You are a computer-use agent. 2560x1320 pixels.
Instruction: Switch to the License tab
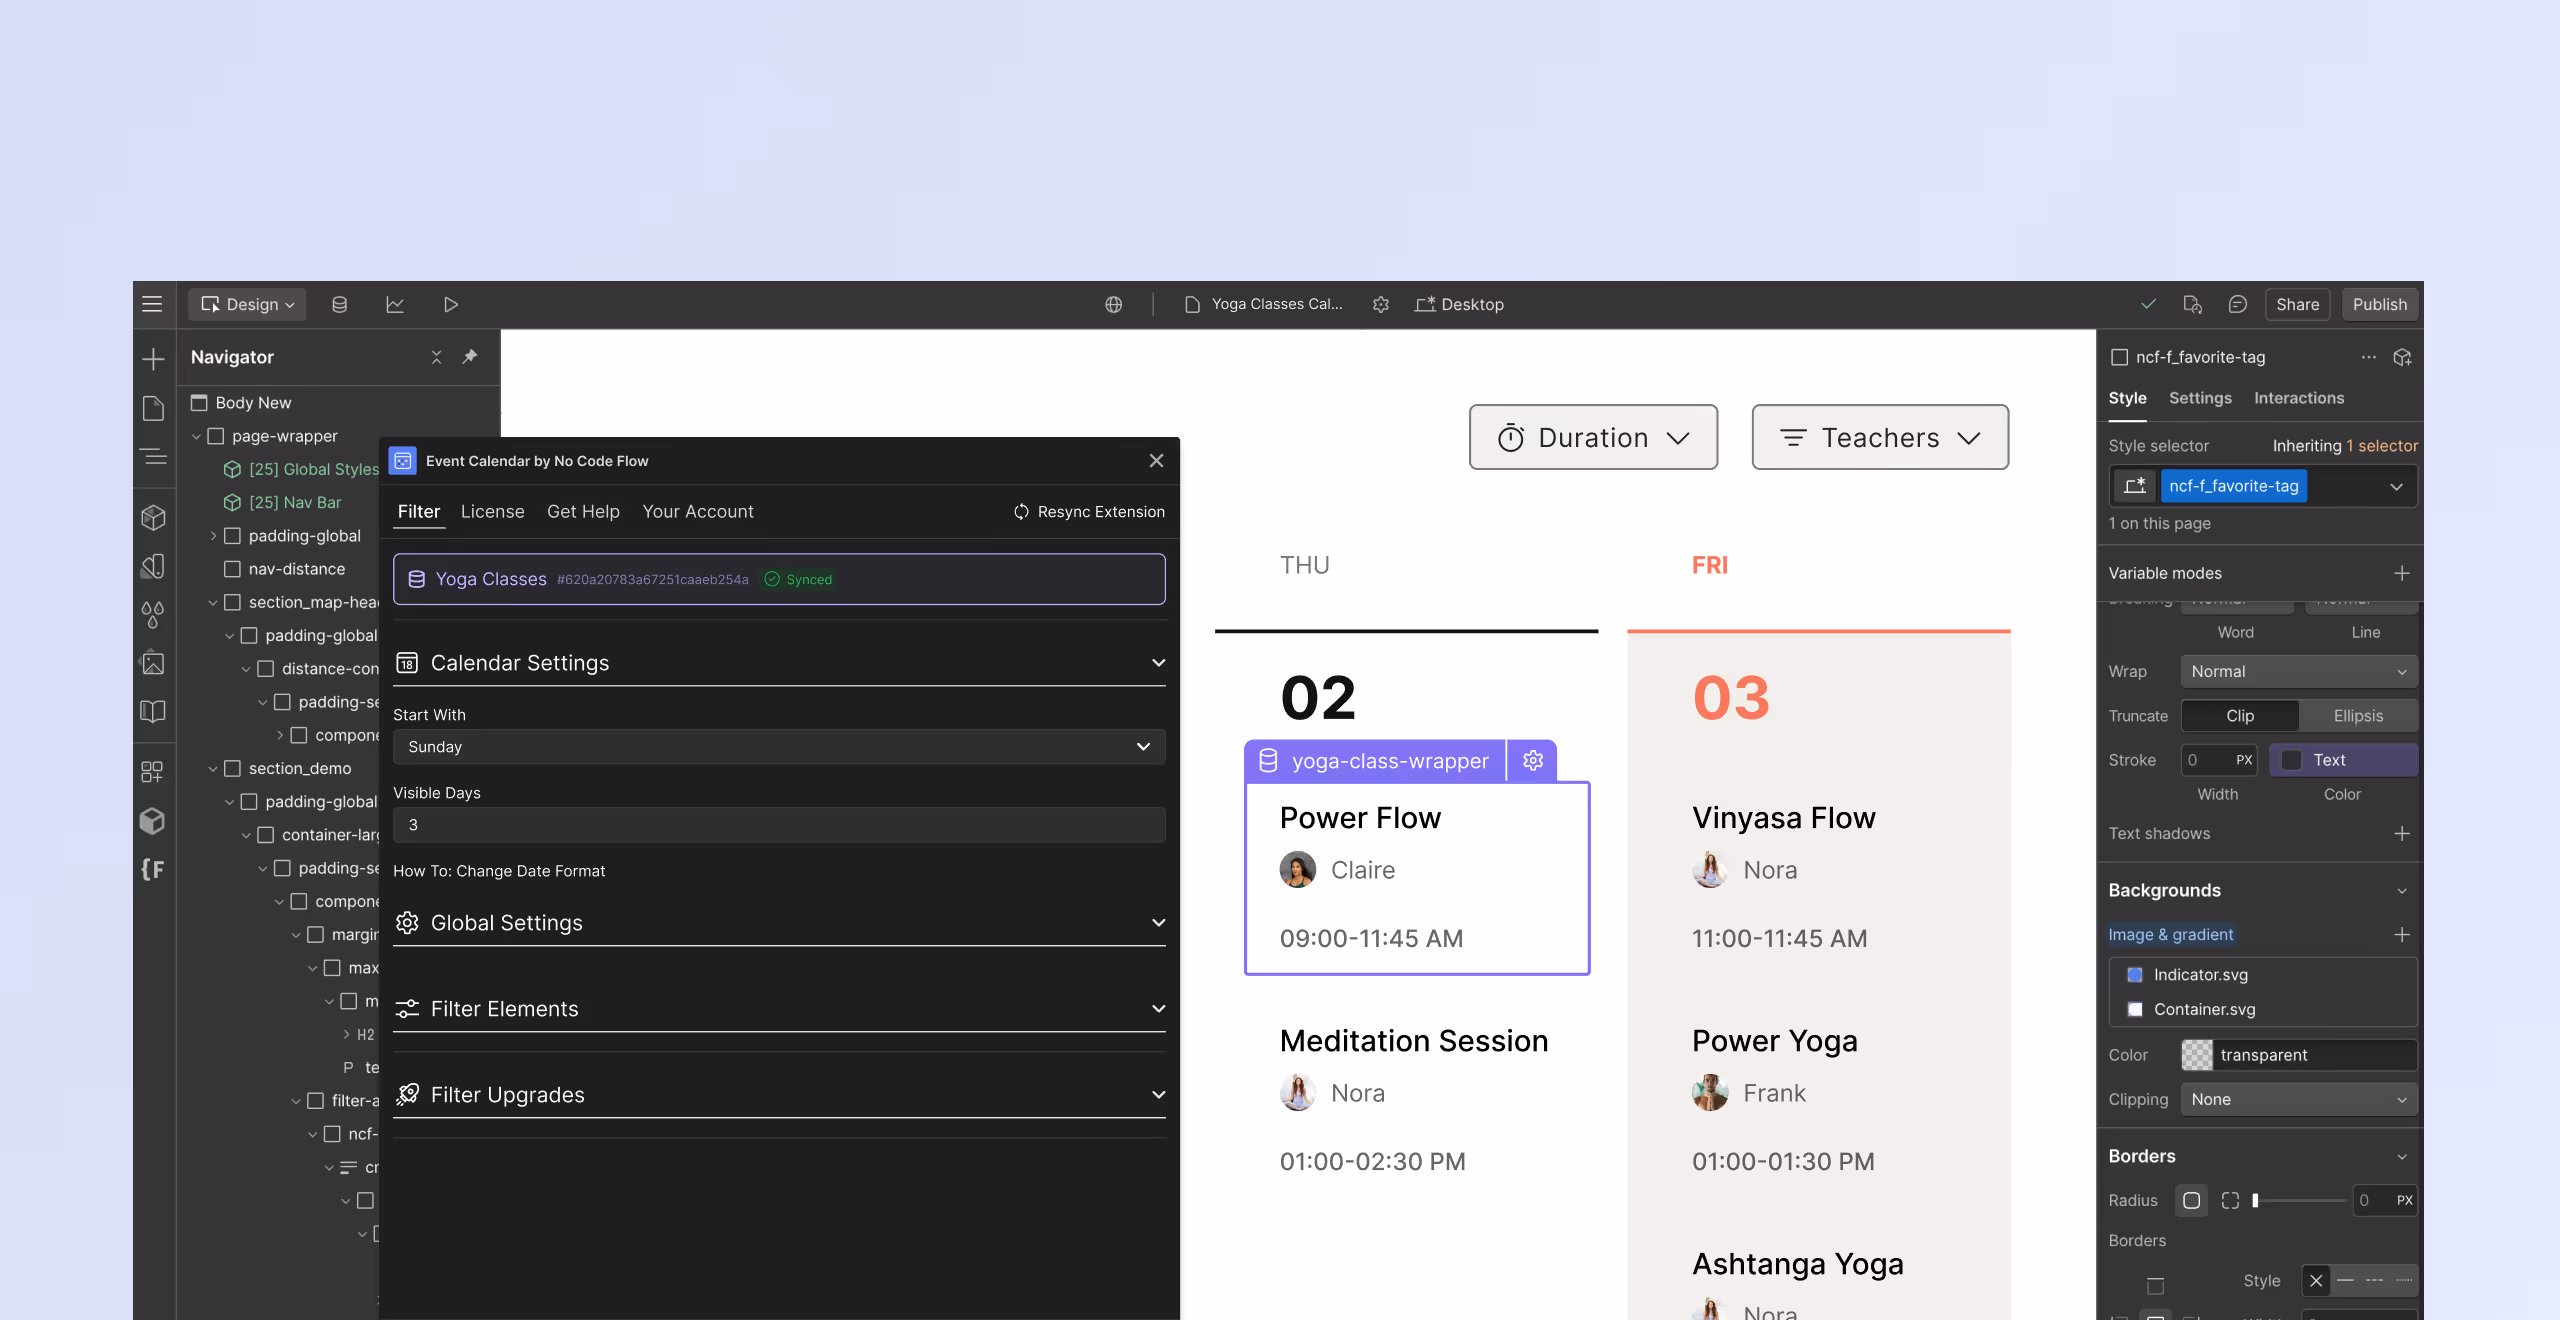coord(492,511)
